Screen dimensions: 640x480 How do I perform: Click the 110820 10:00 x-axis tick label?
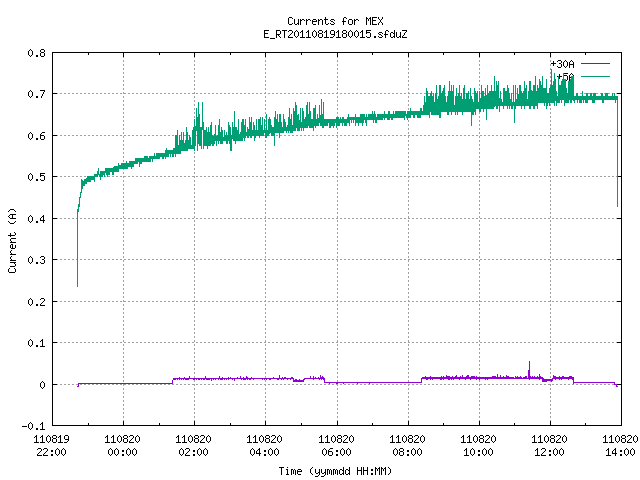[478, 446]
